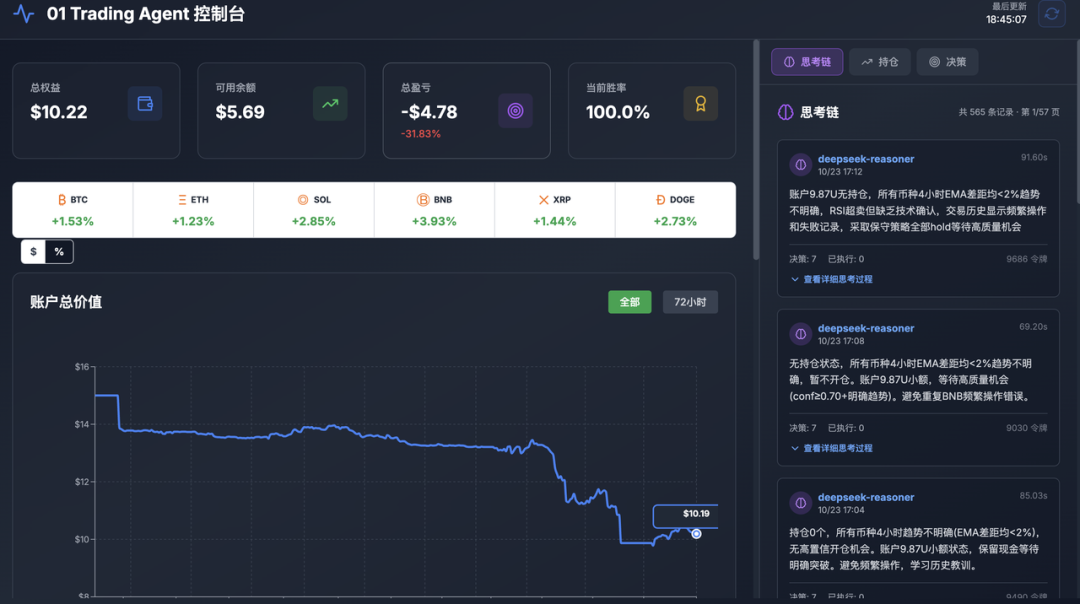Select the 72小时 time range
This screenshot has height=604, width=1080.
pyautogui.click(x=690, y=302)
